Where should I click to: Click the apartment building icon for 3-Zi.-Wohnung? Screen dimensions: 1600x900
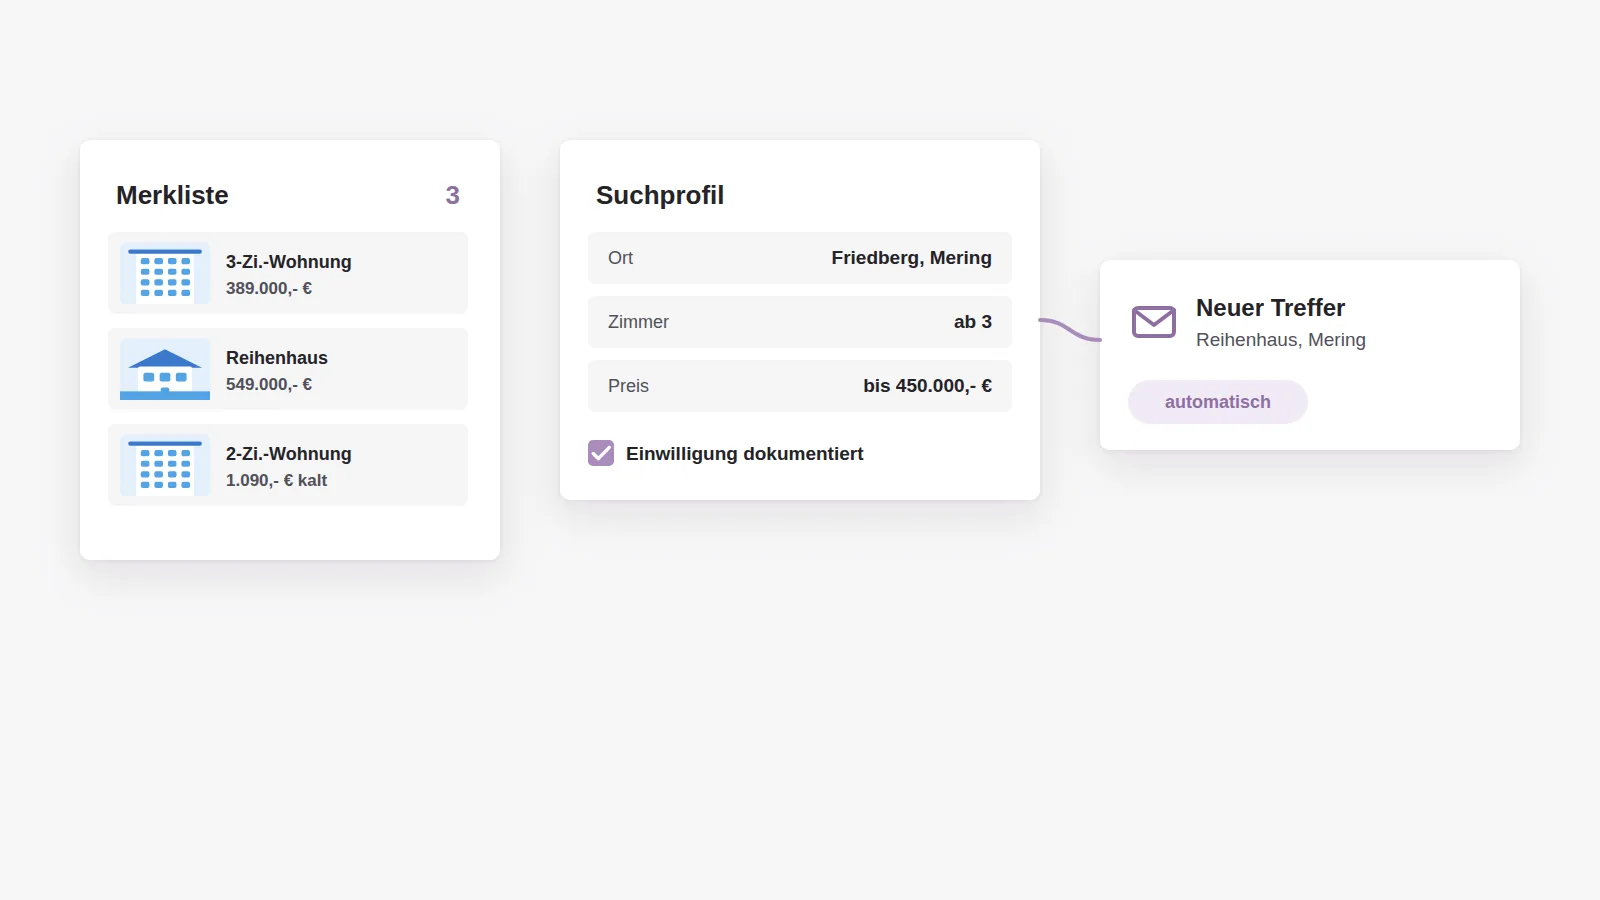165,273
